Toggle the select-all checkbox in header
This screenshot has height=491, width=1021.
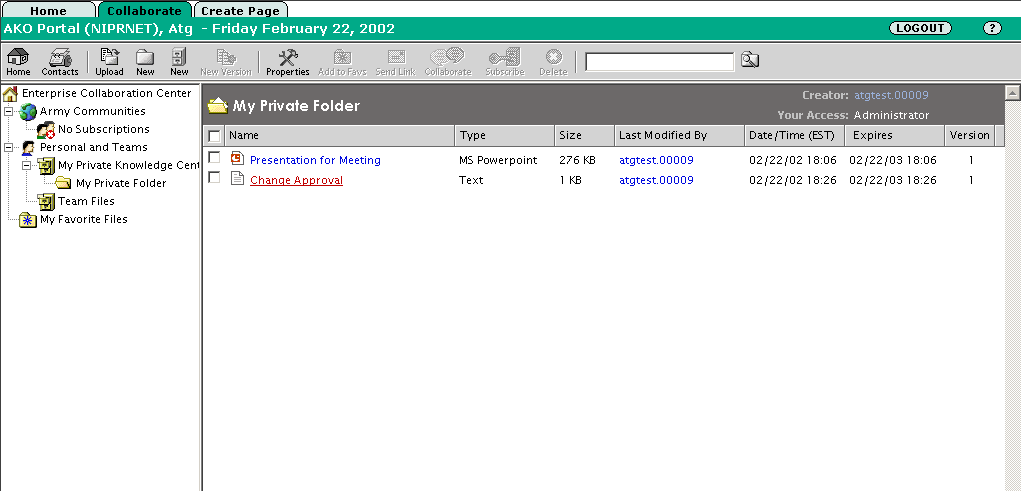[214, 135]
